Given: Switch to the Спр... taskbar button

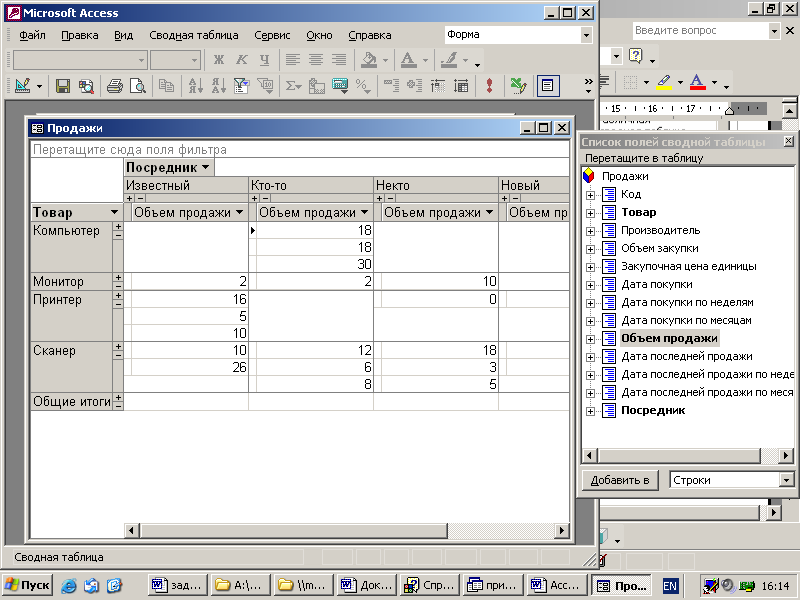Looking at the screenshot, I should (x=431, y=585).
